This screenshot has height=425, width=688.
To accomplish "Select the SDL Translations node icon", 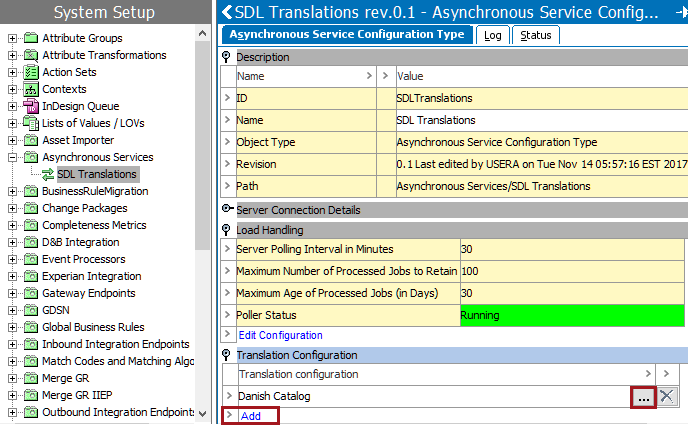I will point(47,174).
